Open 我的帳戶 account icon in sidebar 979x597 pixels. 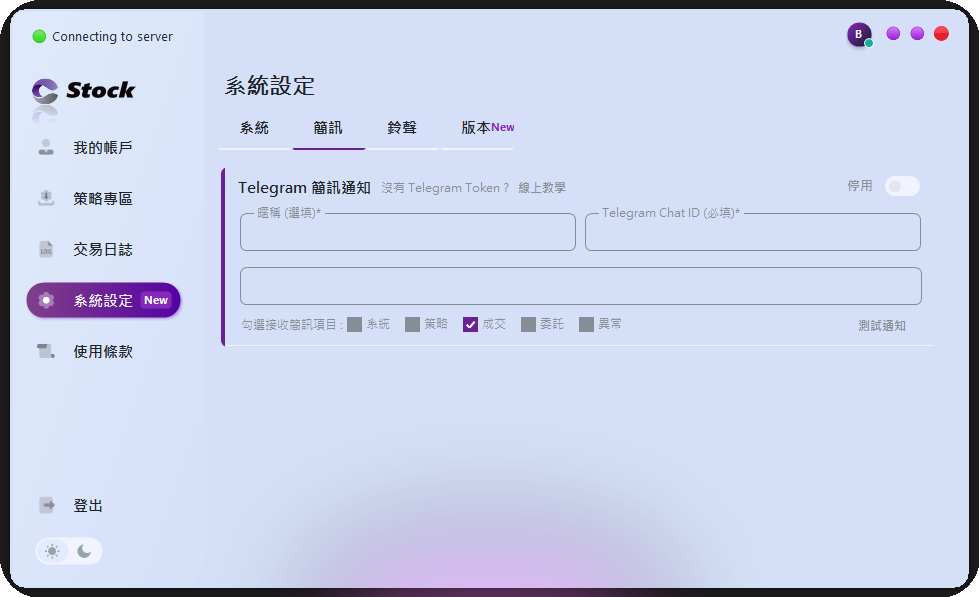46,147
